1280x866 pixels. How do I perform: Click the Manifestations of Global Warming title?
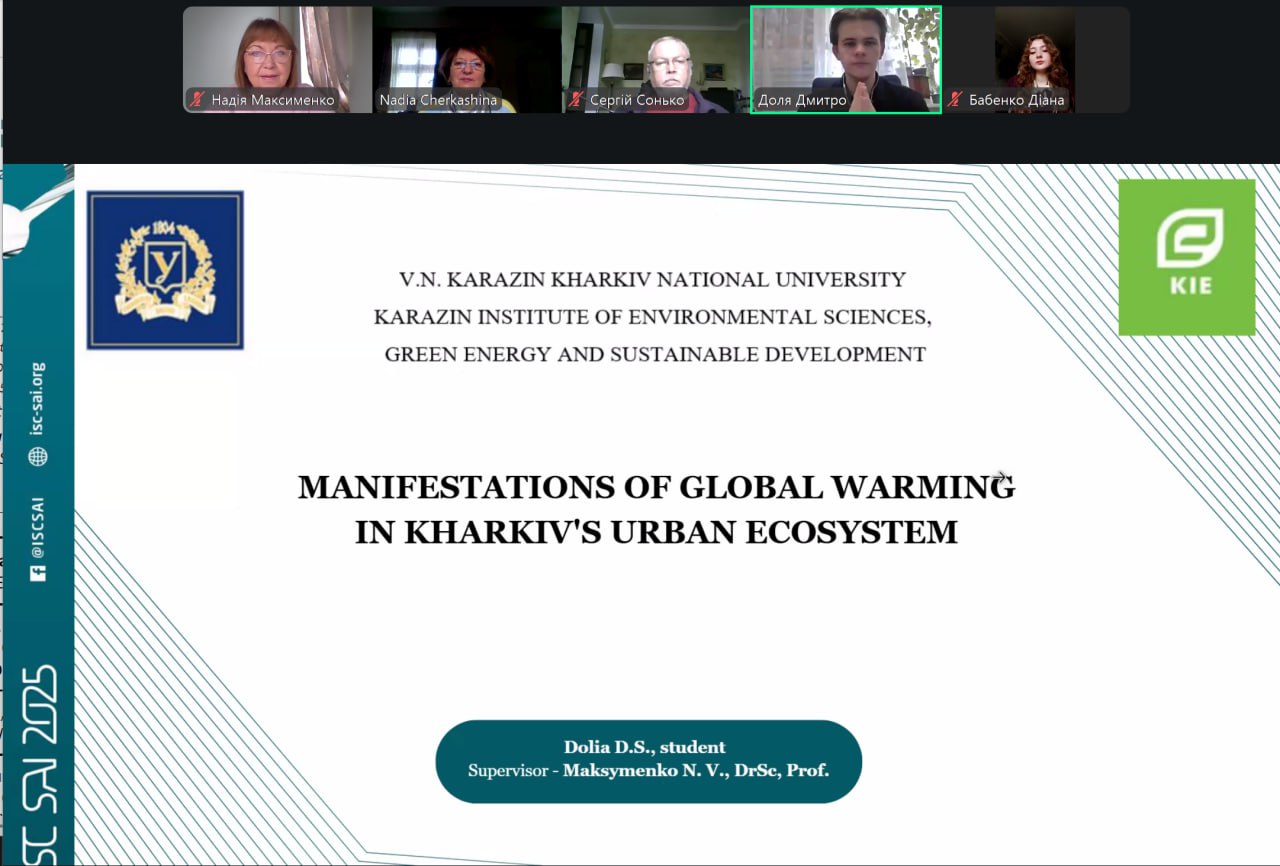pos(656,509)
